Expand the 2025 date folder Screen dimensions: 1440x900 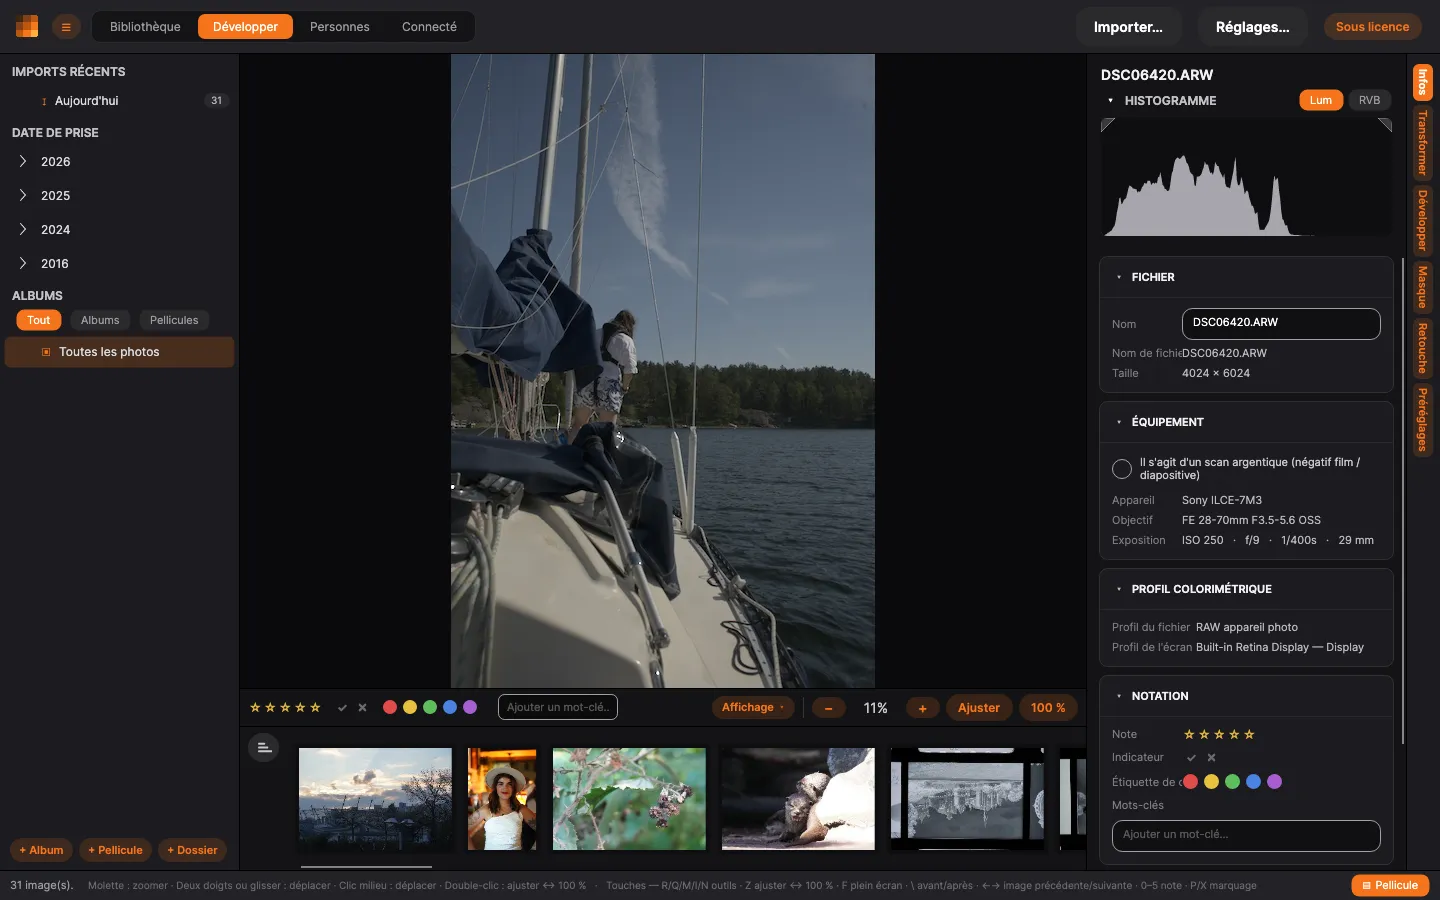(23, 195)
